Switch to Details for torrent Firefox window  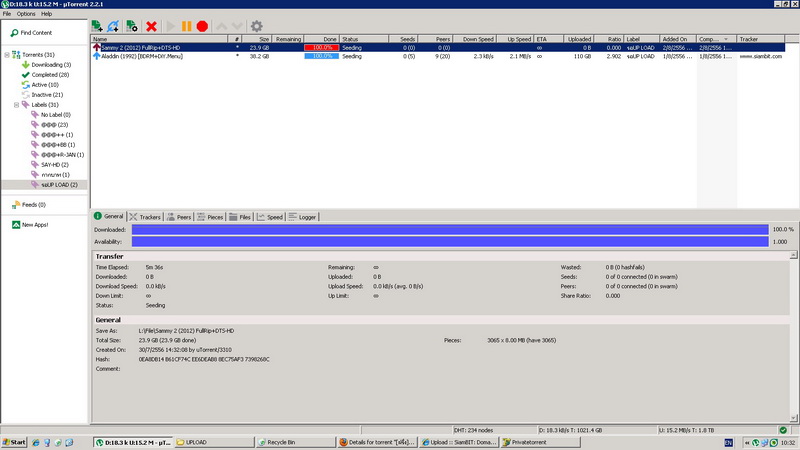(x=378, y=442)
